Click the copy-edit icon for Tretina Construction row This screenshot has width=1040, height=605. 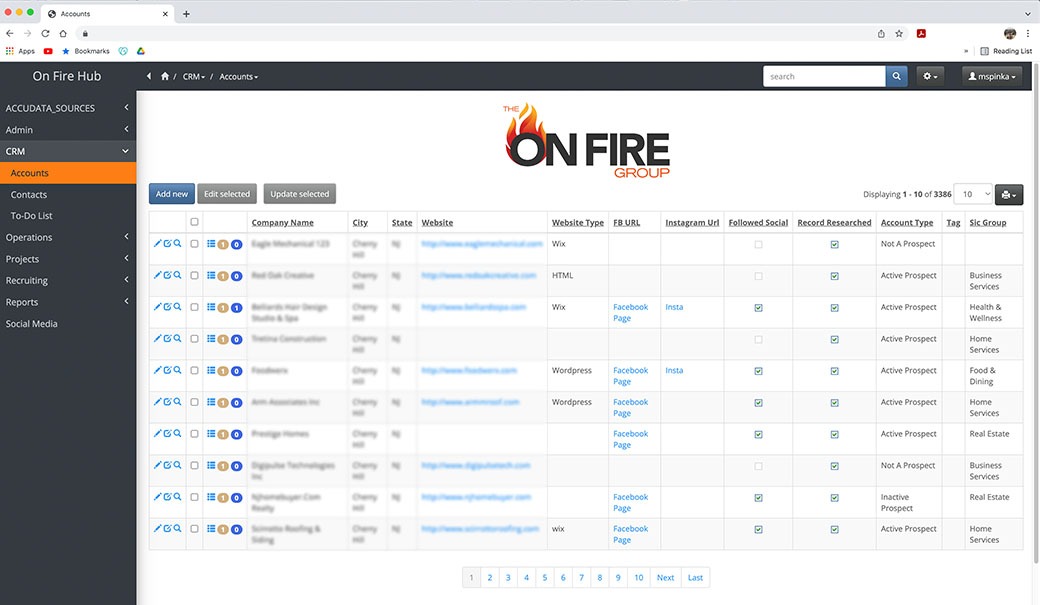(167, 339)
